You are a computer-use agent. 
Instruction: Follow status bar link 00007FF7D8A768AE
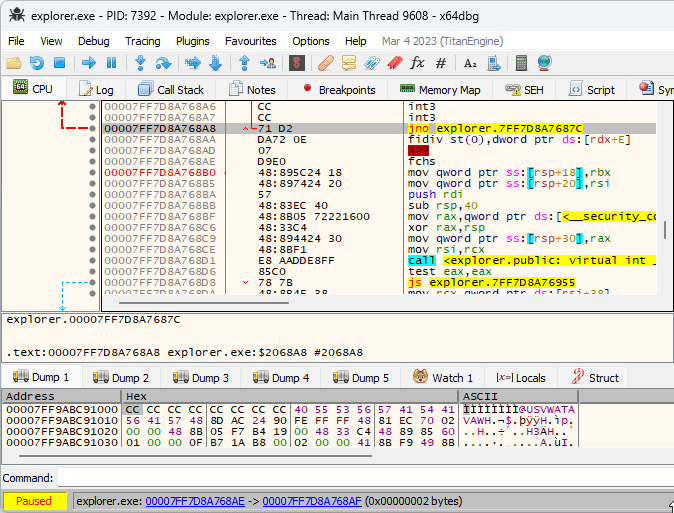pyautogui.click(x=195, y=501)
